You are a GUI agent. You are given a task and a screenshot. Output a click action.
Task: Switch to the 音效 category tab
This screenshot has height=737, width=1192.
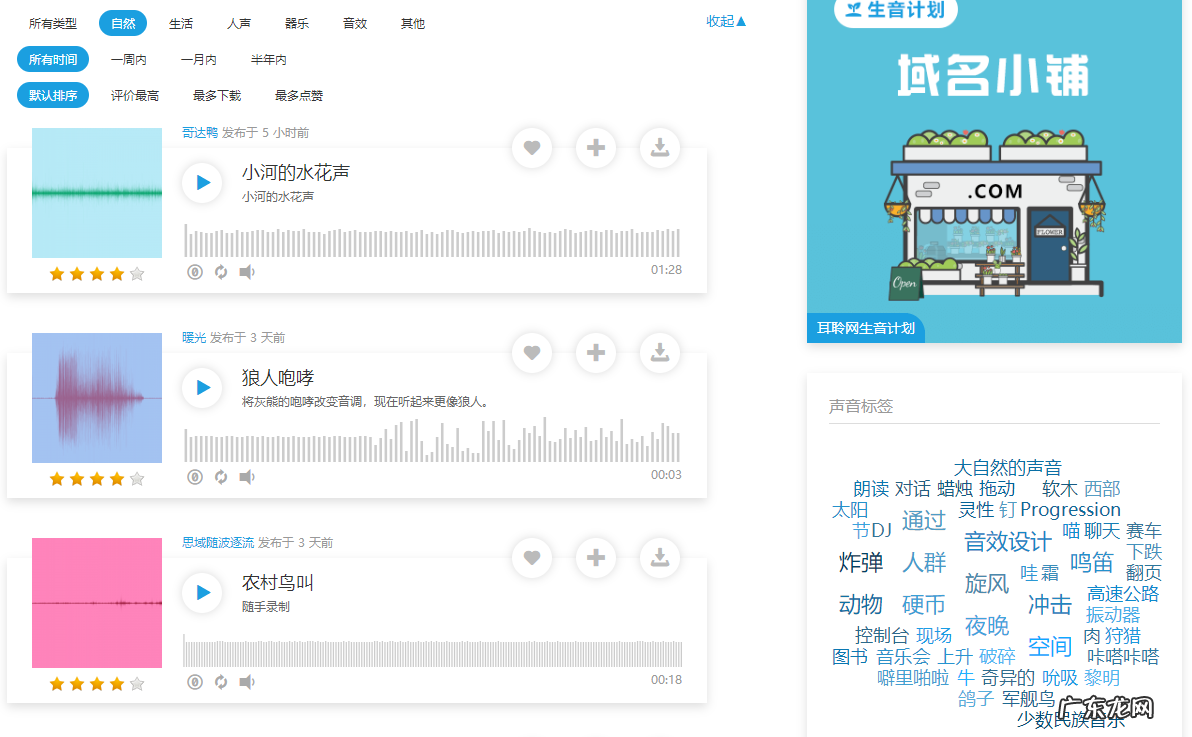[x=354, y=23]
